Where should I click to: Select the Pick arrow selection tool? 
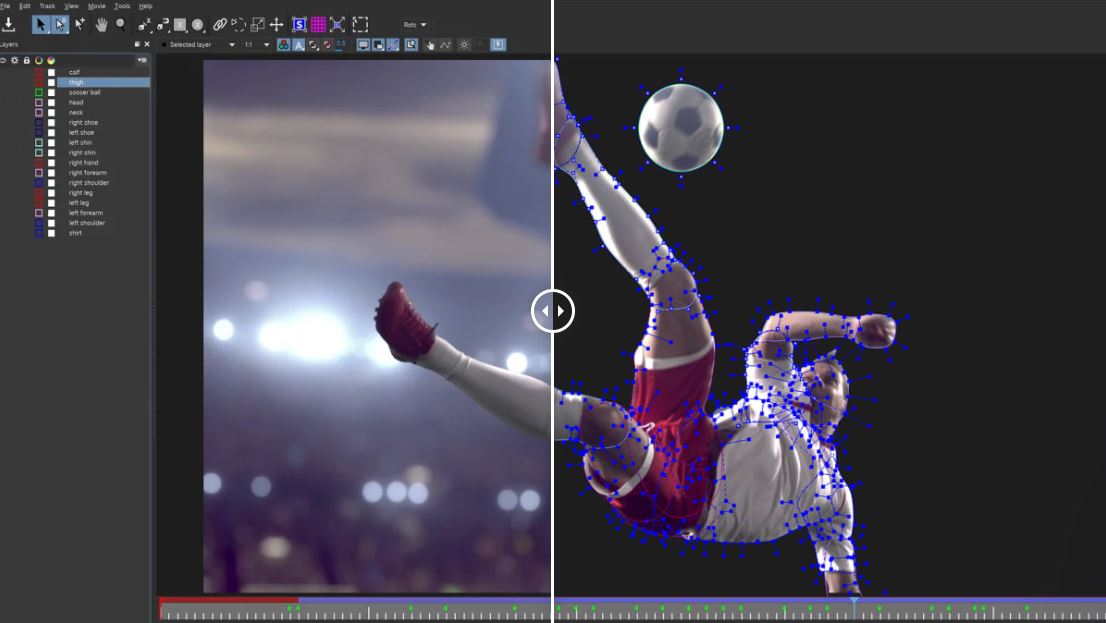coord(40,25)
